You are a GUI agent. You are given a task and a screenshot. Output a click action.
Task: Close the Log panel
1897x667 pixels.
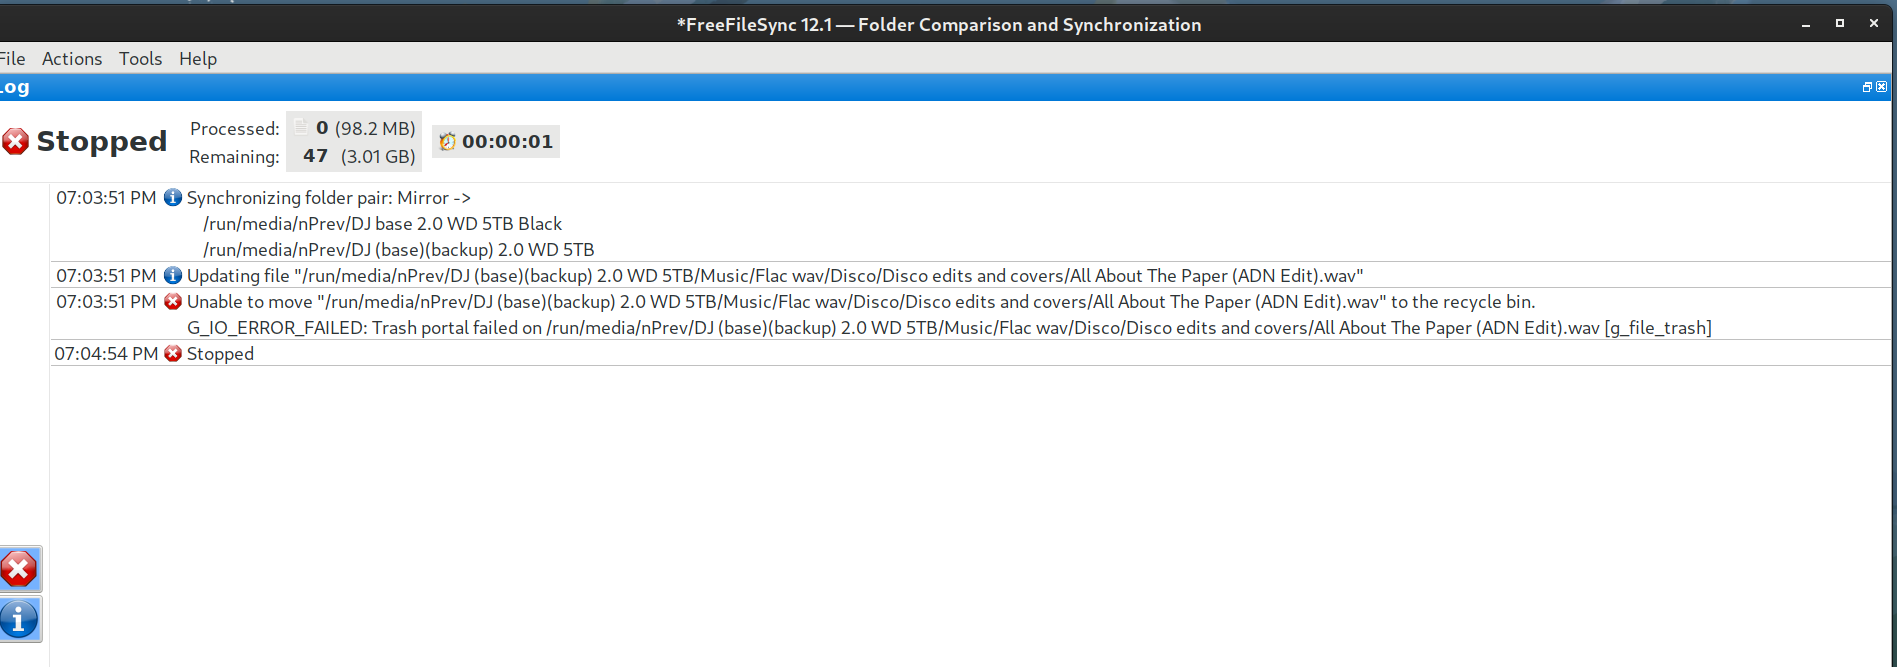coord(1882,87)
